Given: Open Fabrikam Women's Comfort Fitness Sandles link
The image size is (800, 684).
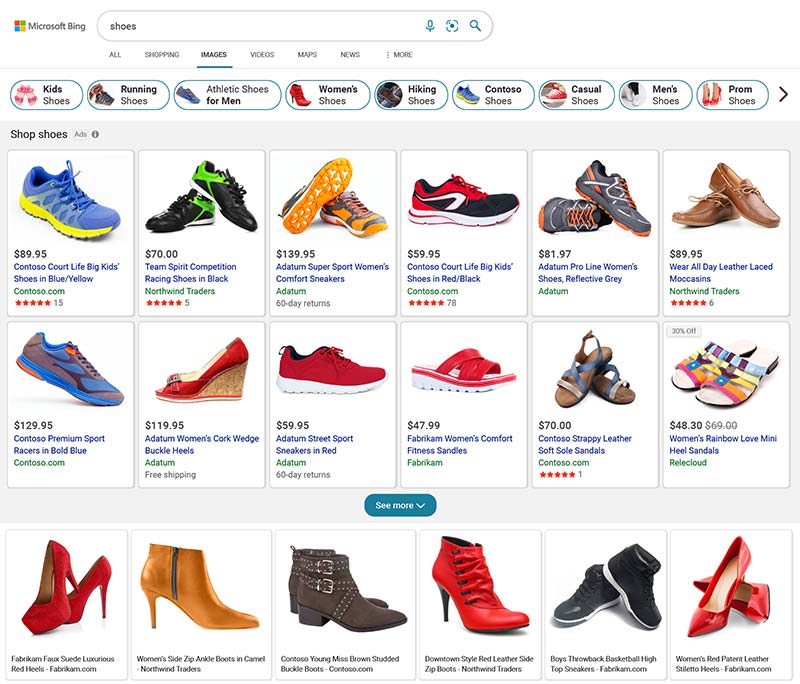Looking at the screenshot, I should click(460, 444).
